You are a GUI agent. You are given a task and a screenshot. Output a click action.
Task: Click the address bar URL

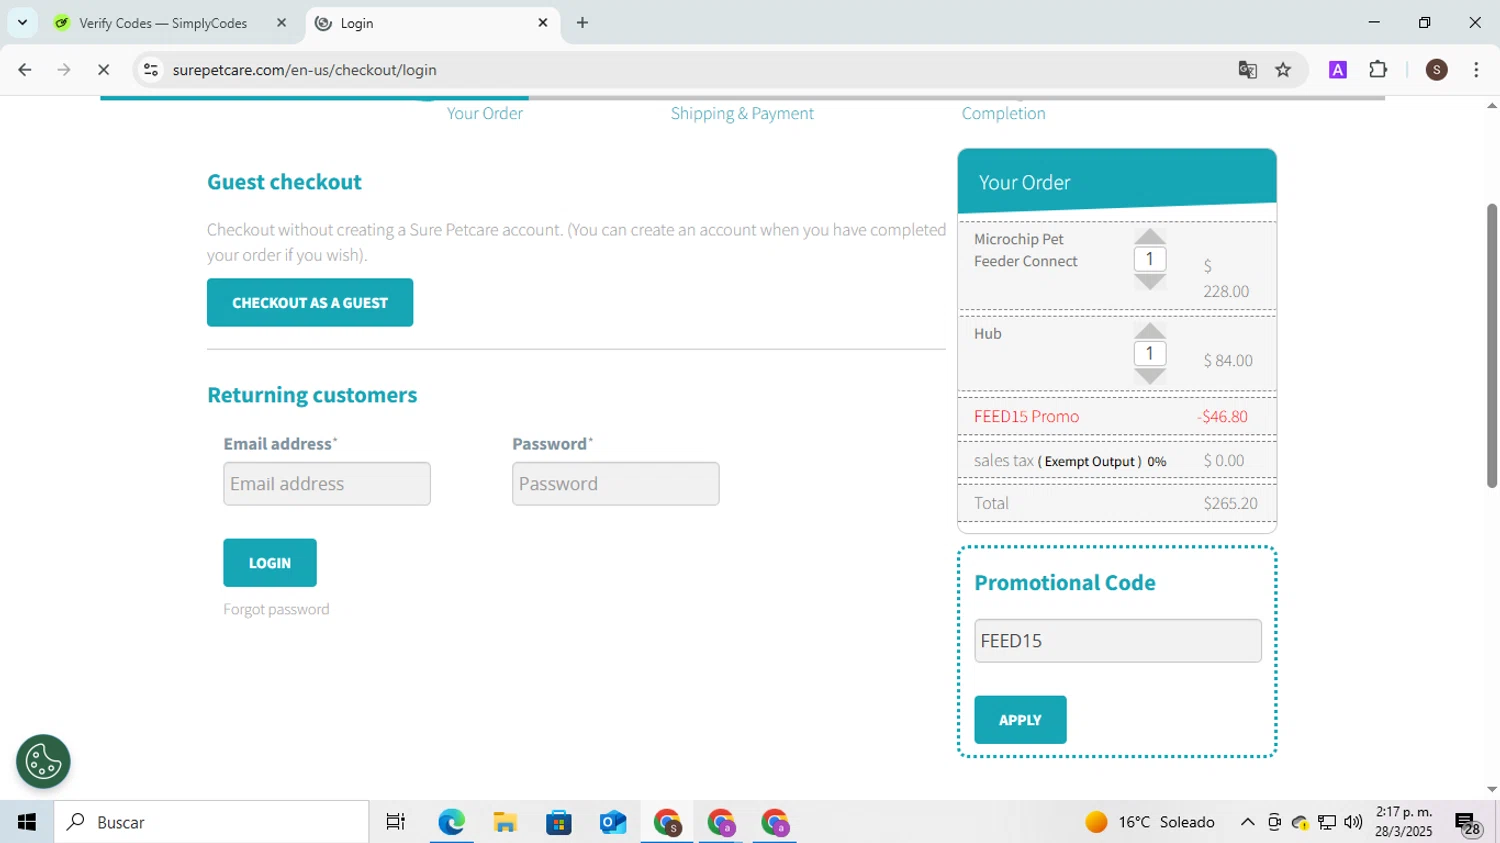(304, 70)
